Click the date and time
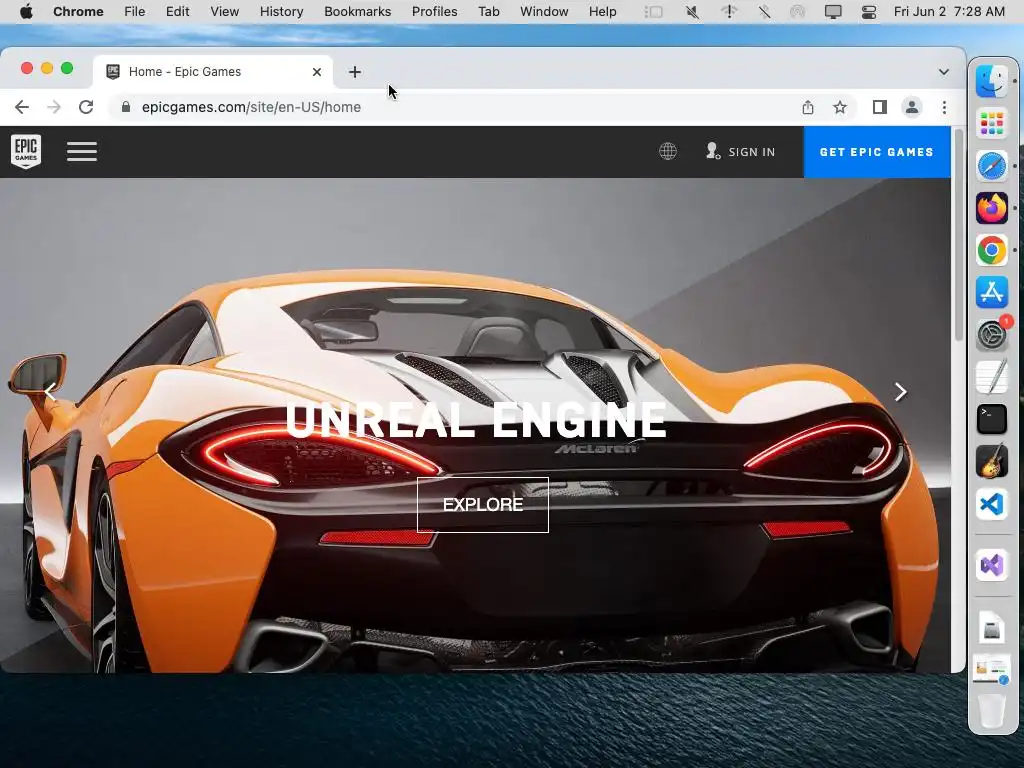1024x768 pixels. point(949,12)
